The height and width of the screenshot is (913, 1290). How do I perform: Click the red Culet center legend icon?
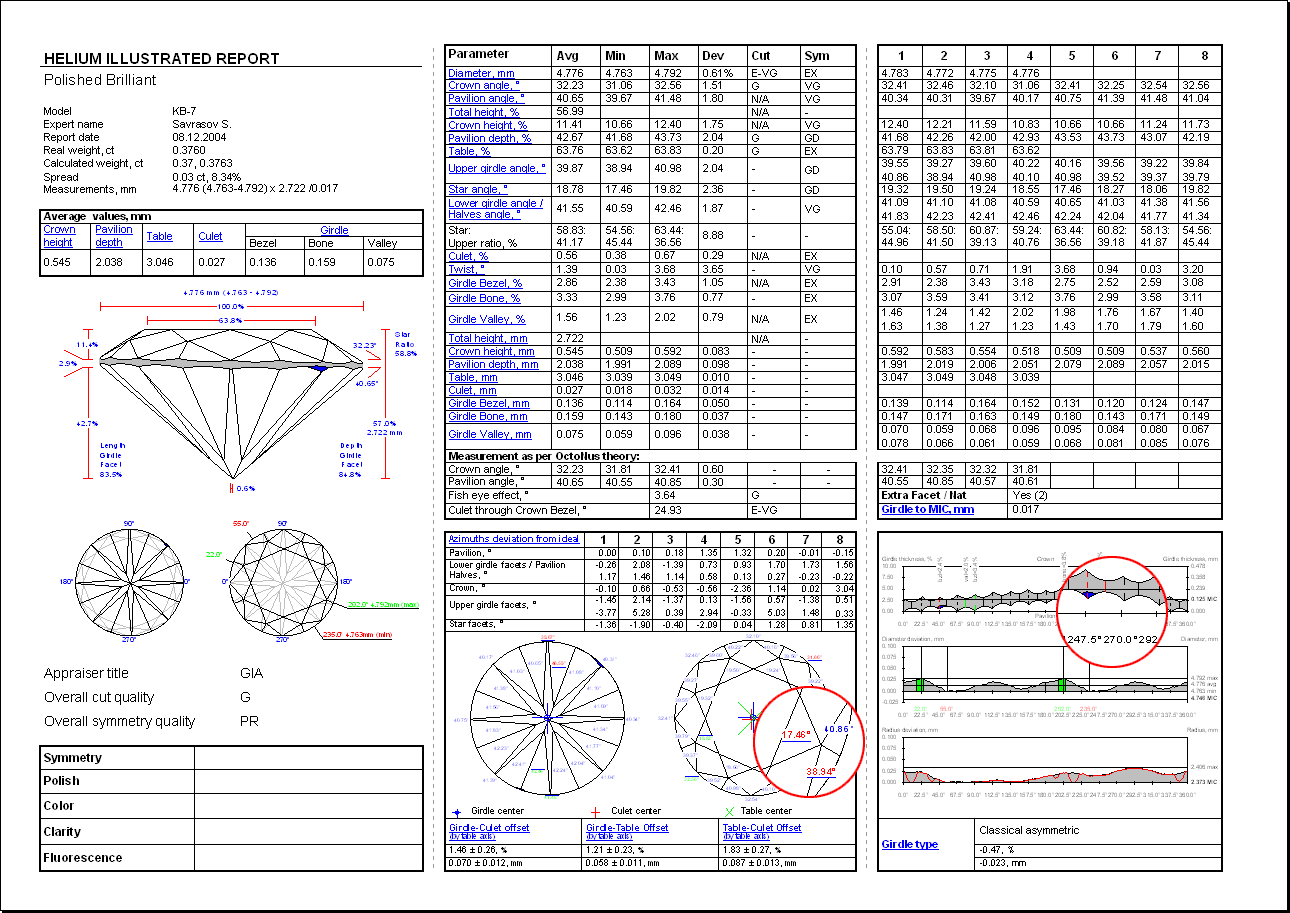click(596, 811)
